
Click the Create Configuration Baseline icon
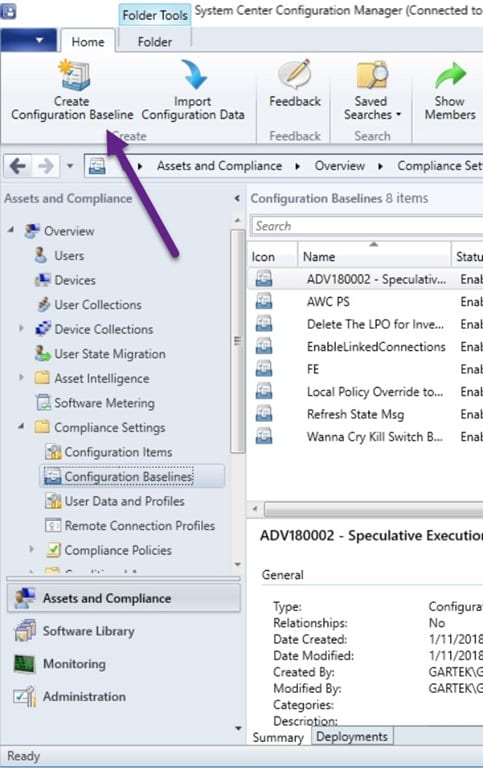[74, 74]
